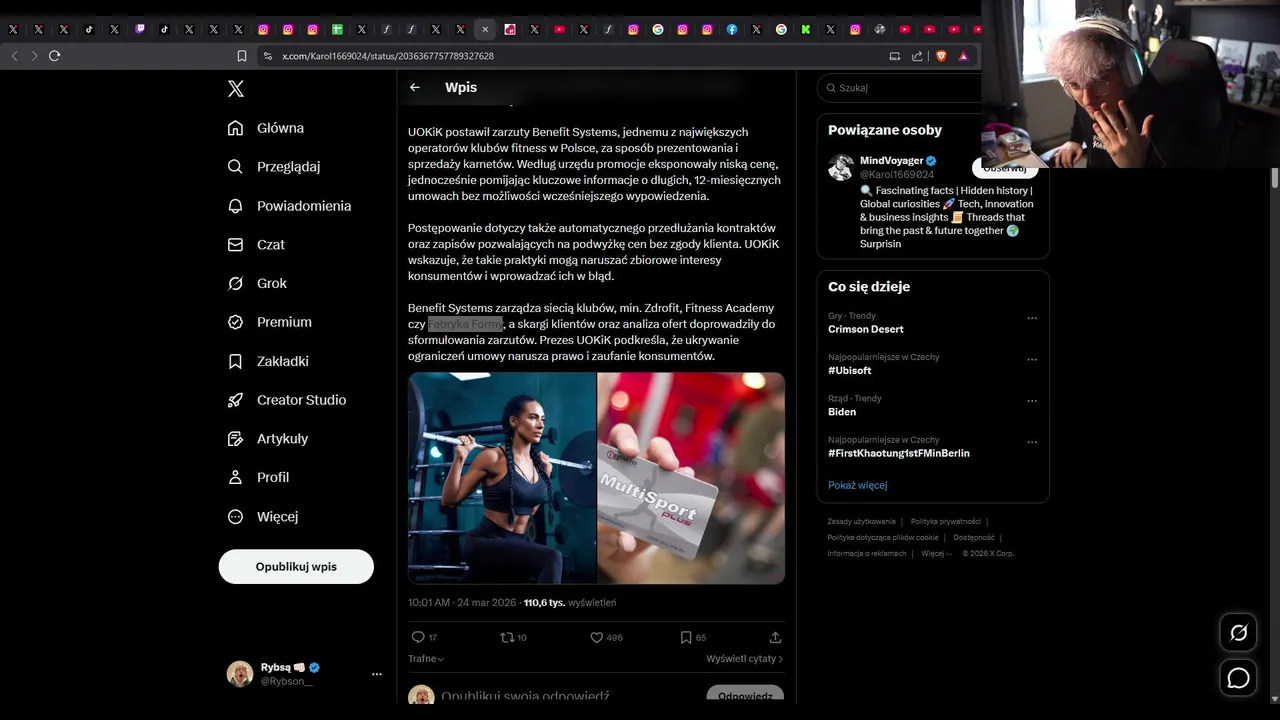Click the Zakładki bookmark icon in sidebar

[236, 361]
